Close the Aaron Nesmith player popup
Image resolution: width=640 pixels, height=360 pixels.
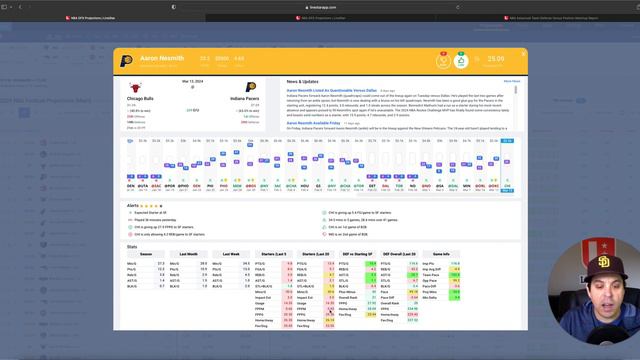coord(523,54)
